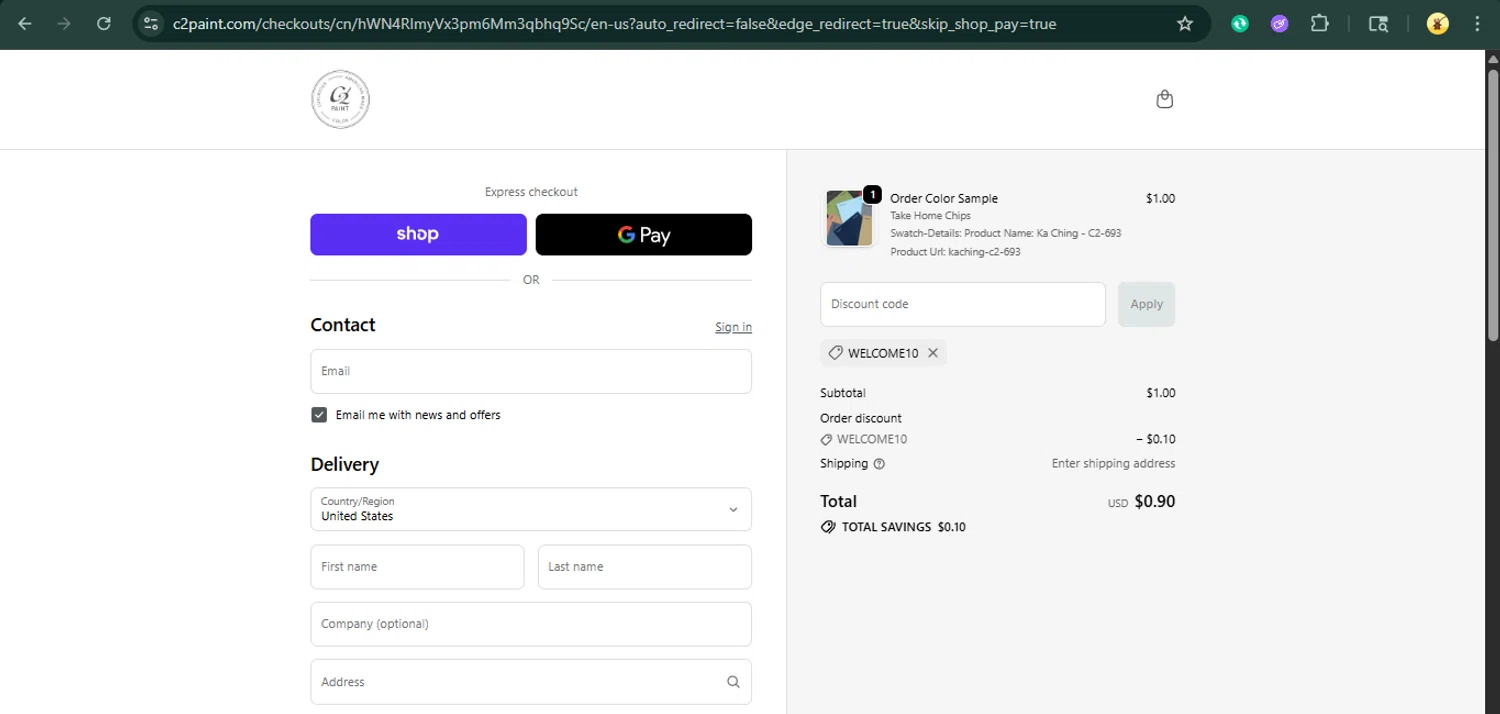Click the discount tag icon beside WELCOME10 chip
The height and width of the screenshot is (714, 1500).
point(835,353)
